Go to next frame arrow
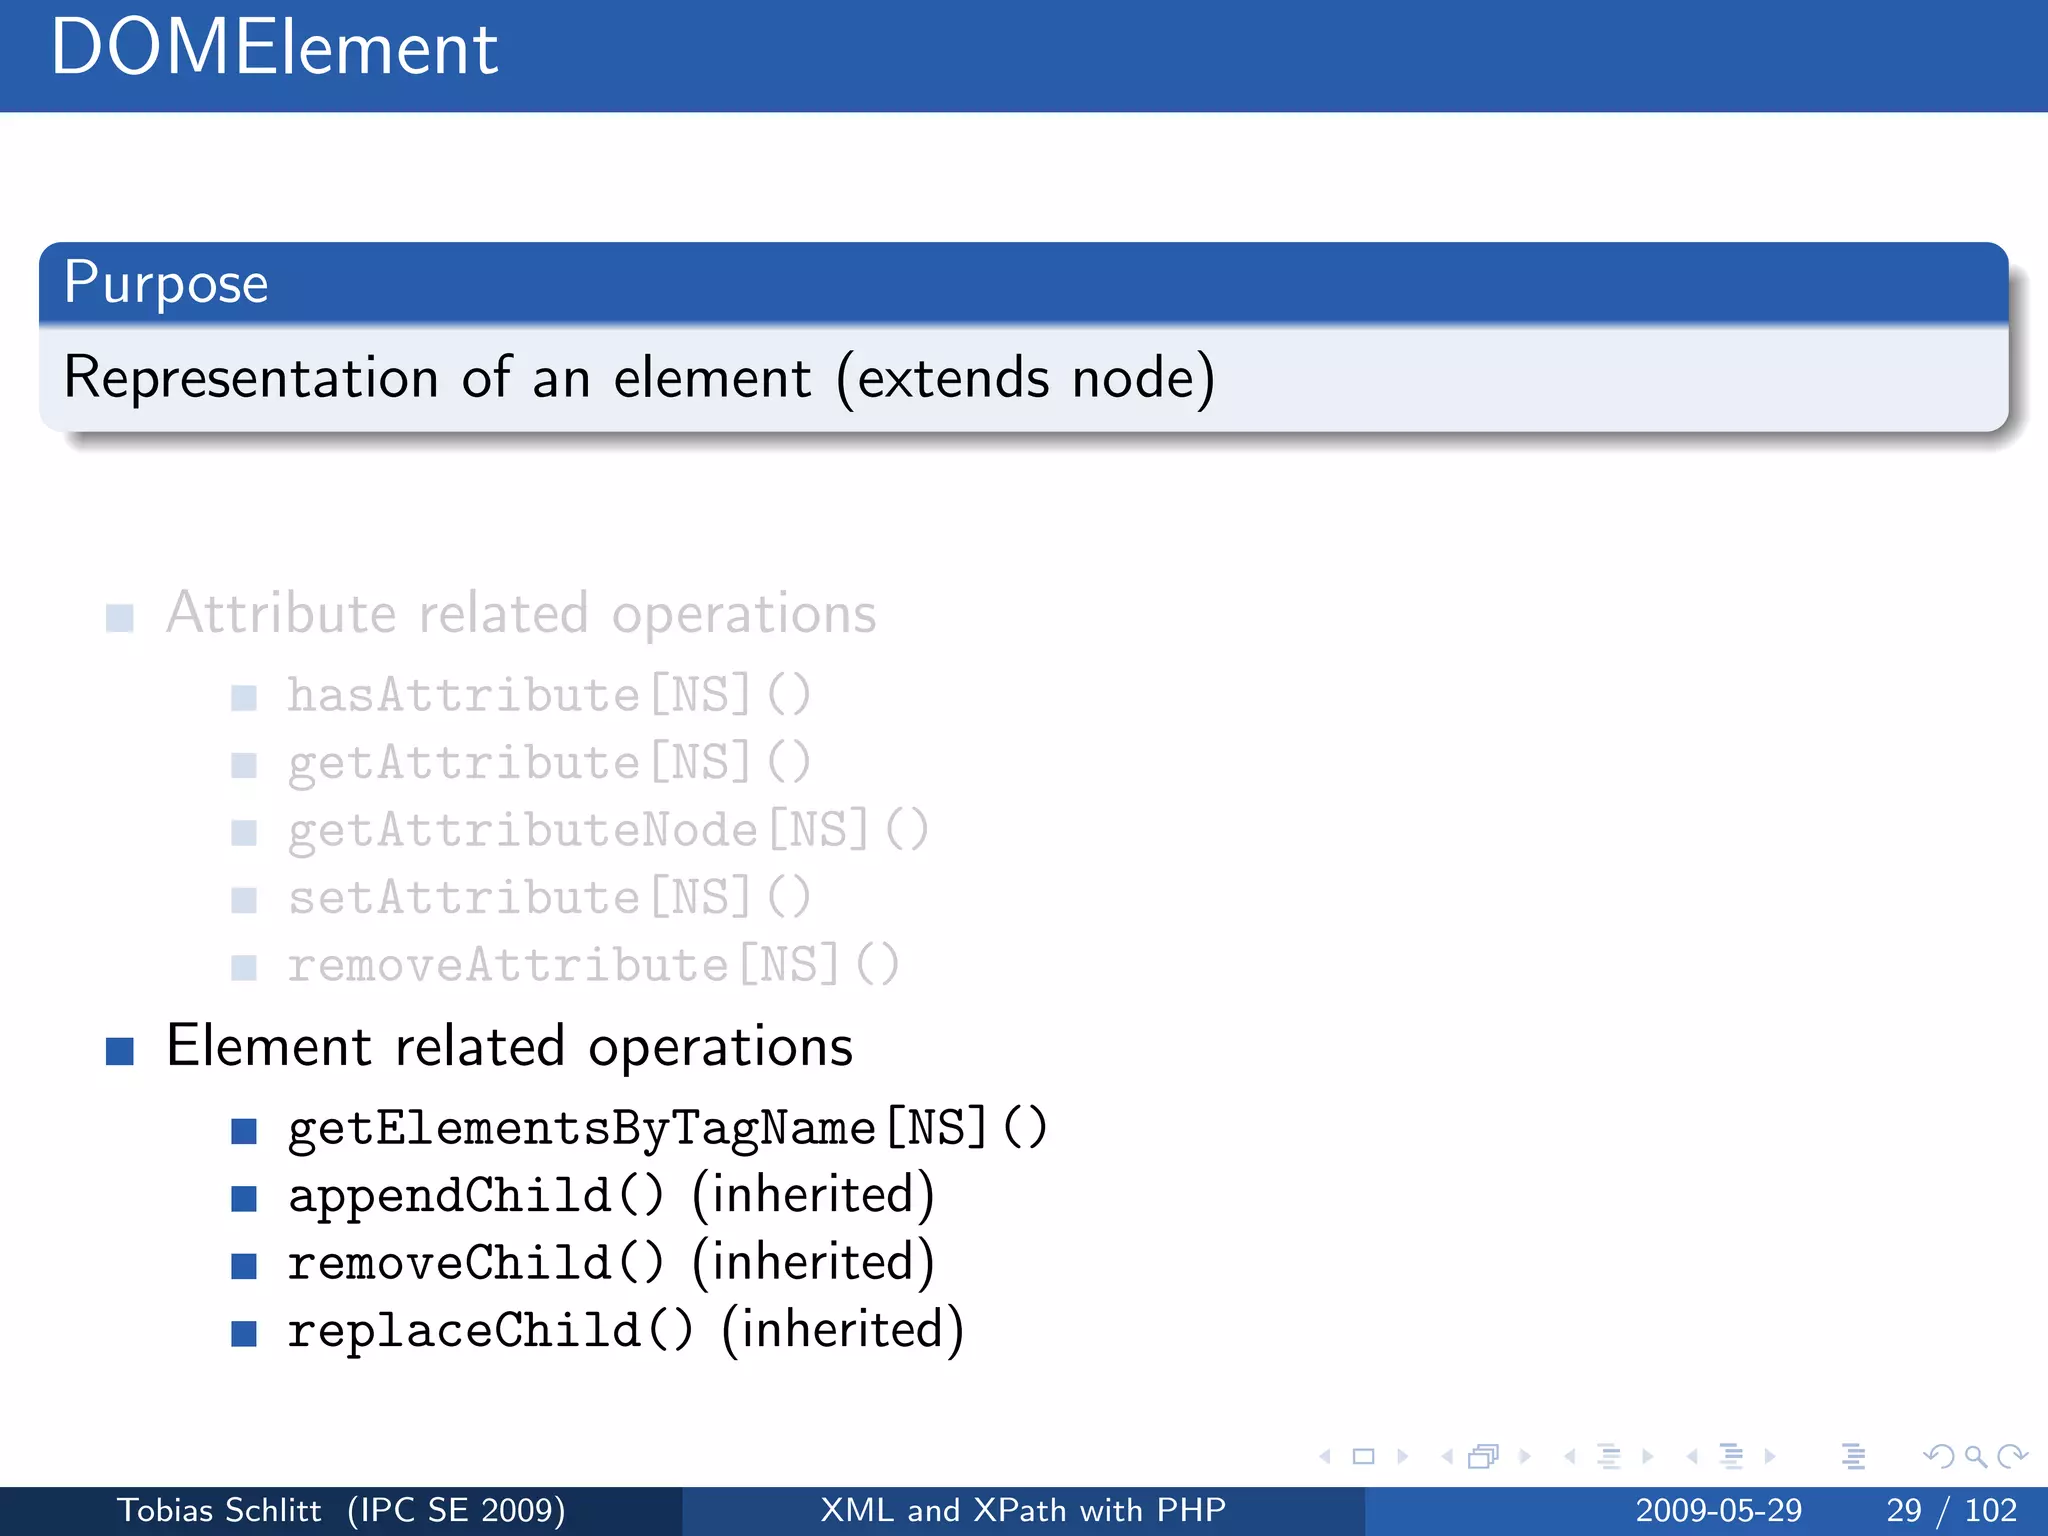Image resolution: width=2048 pixels, height=1536 pixels. [x=1524, y=1457]
